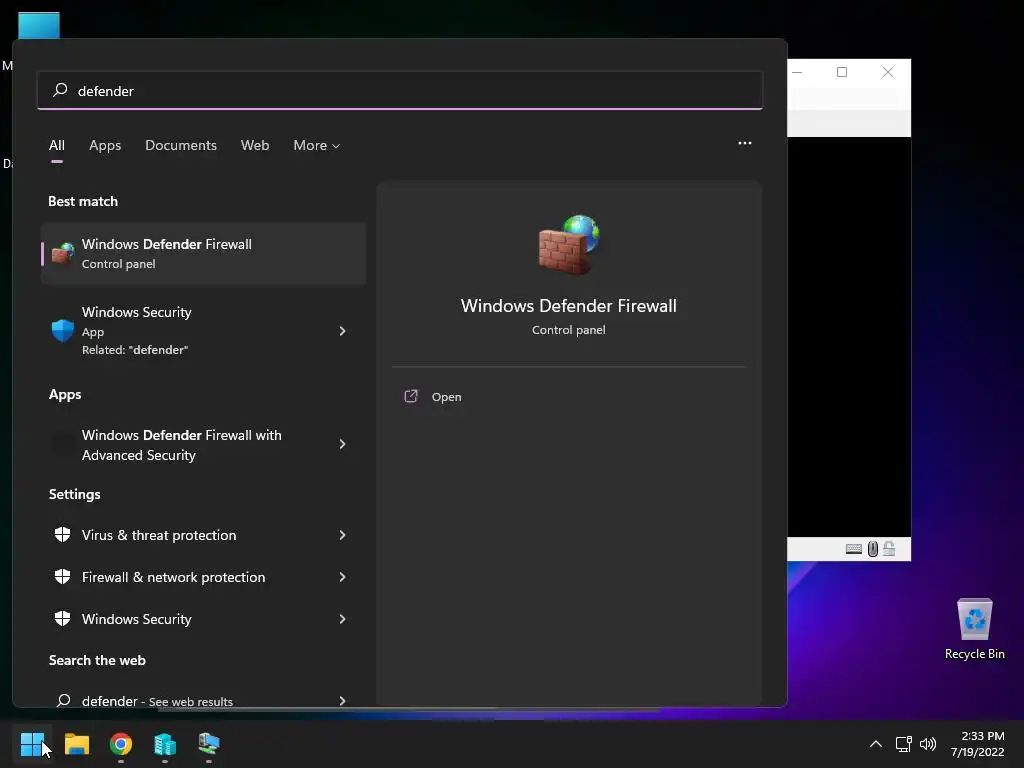Expand Windows Security settings chevron
Screen dimensions: 1024x768
pyautogui.click(x=342, y=619)
